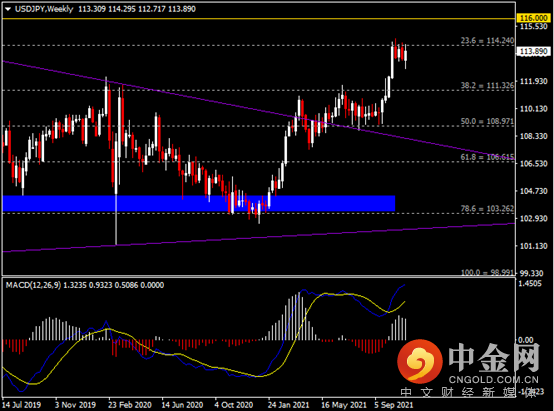The width and height of the screenshot is (554, 411).
Task: Click the 100.0 = 98.991 Fibonacci label
Action: (487, 272)
